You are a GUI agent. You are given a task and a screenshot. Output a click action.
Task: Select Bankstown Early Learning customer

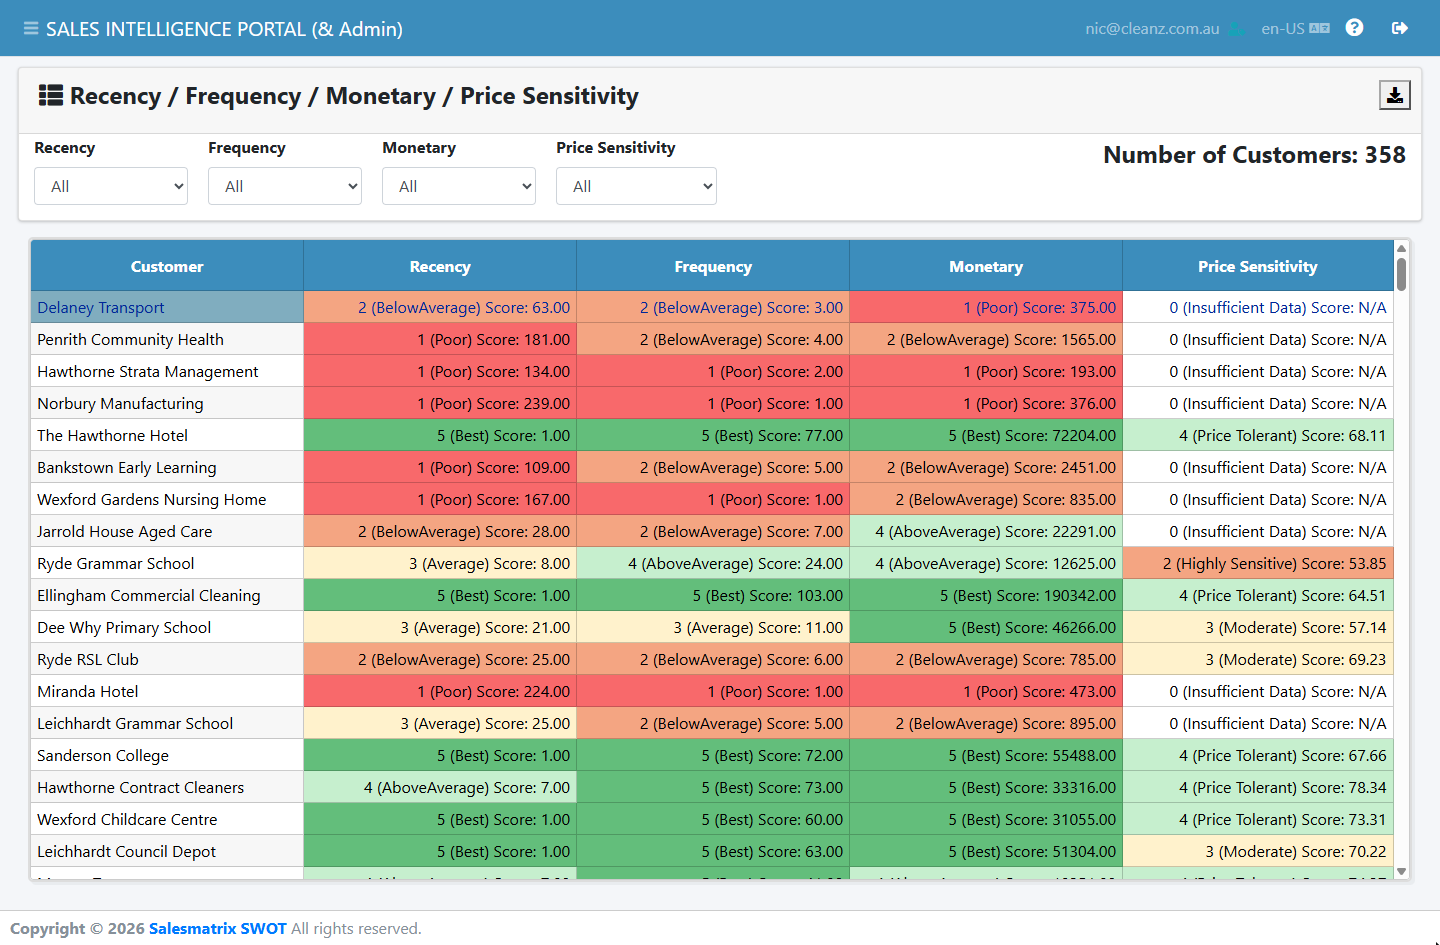point(167,467)
